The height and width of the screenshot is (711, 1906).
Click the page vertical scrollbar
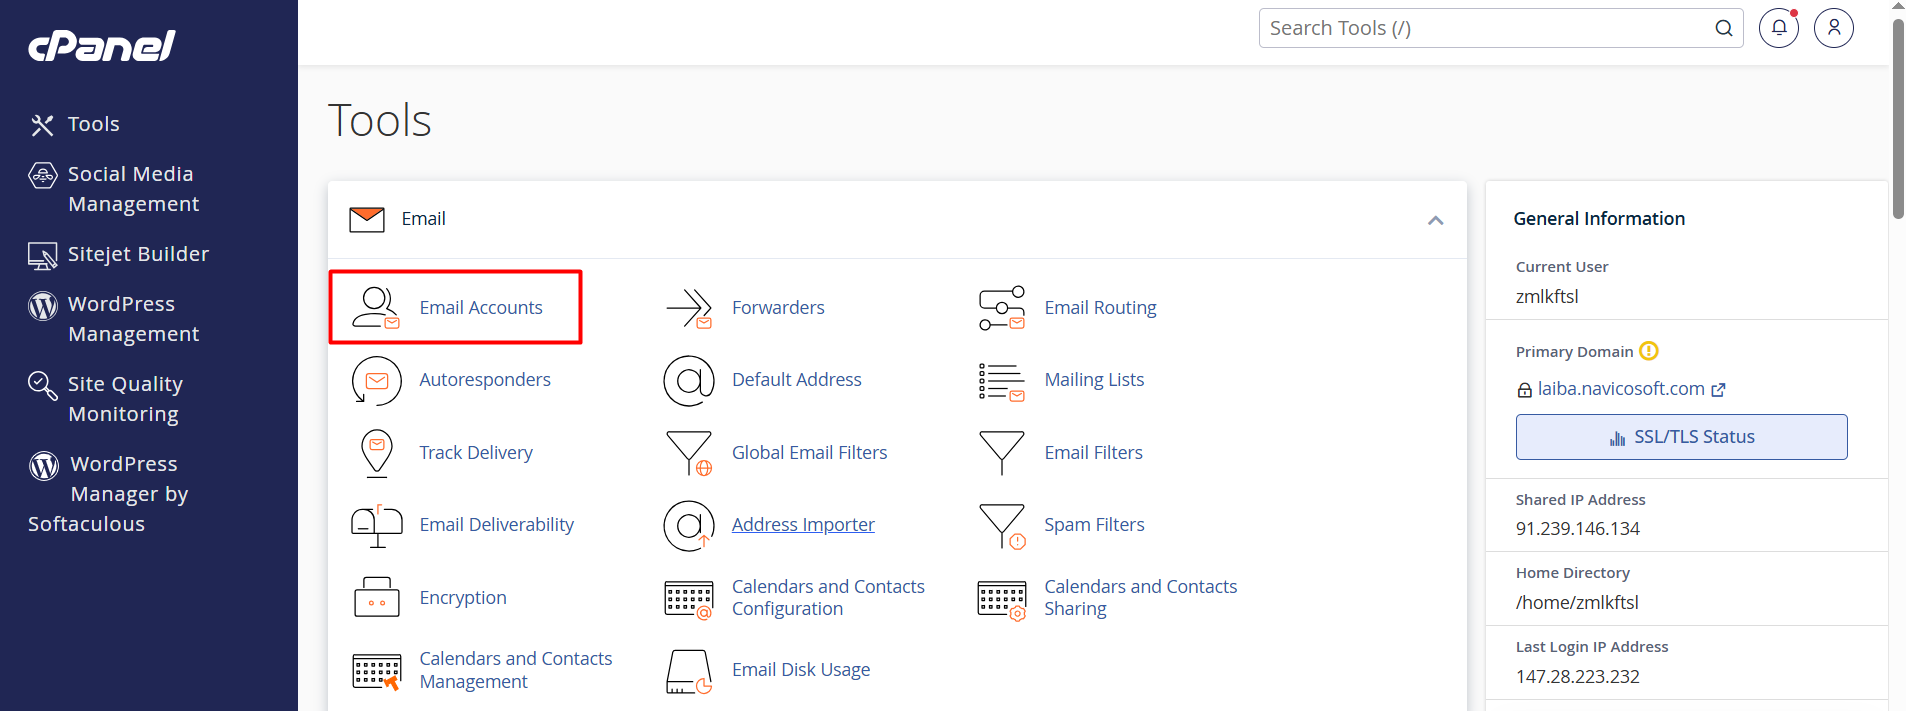[1897, 120]
